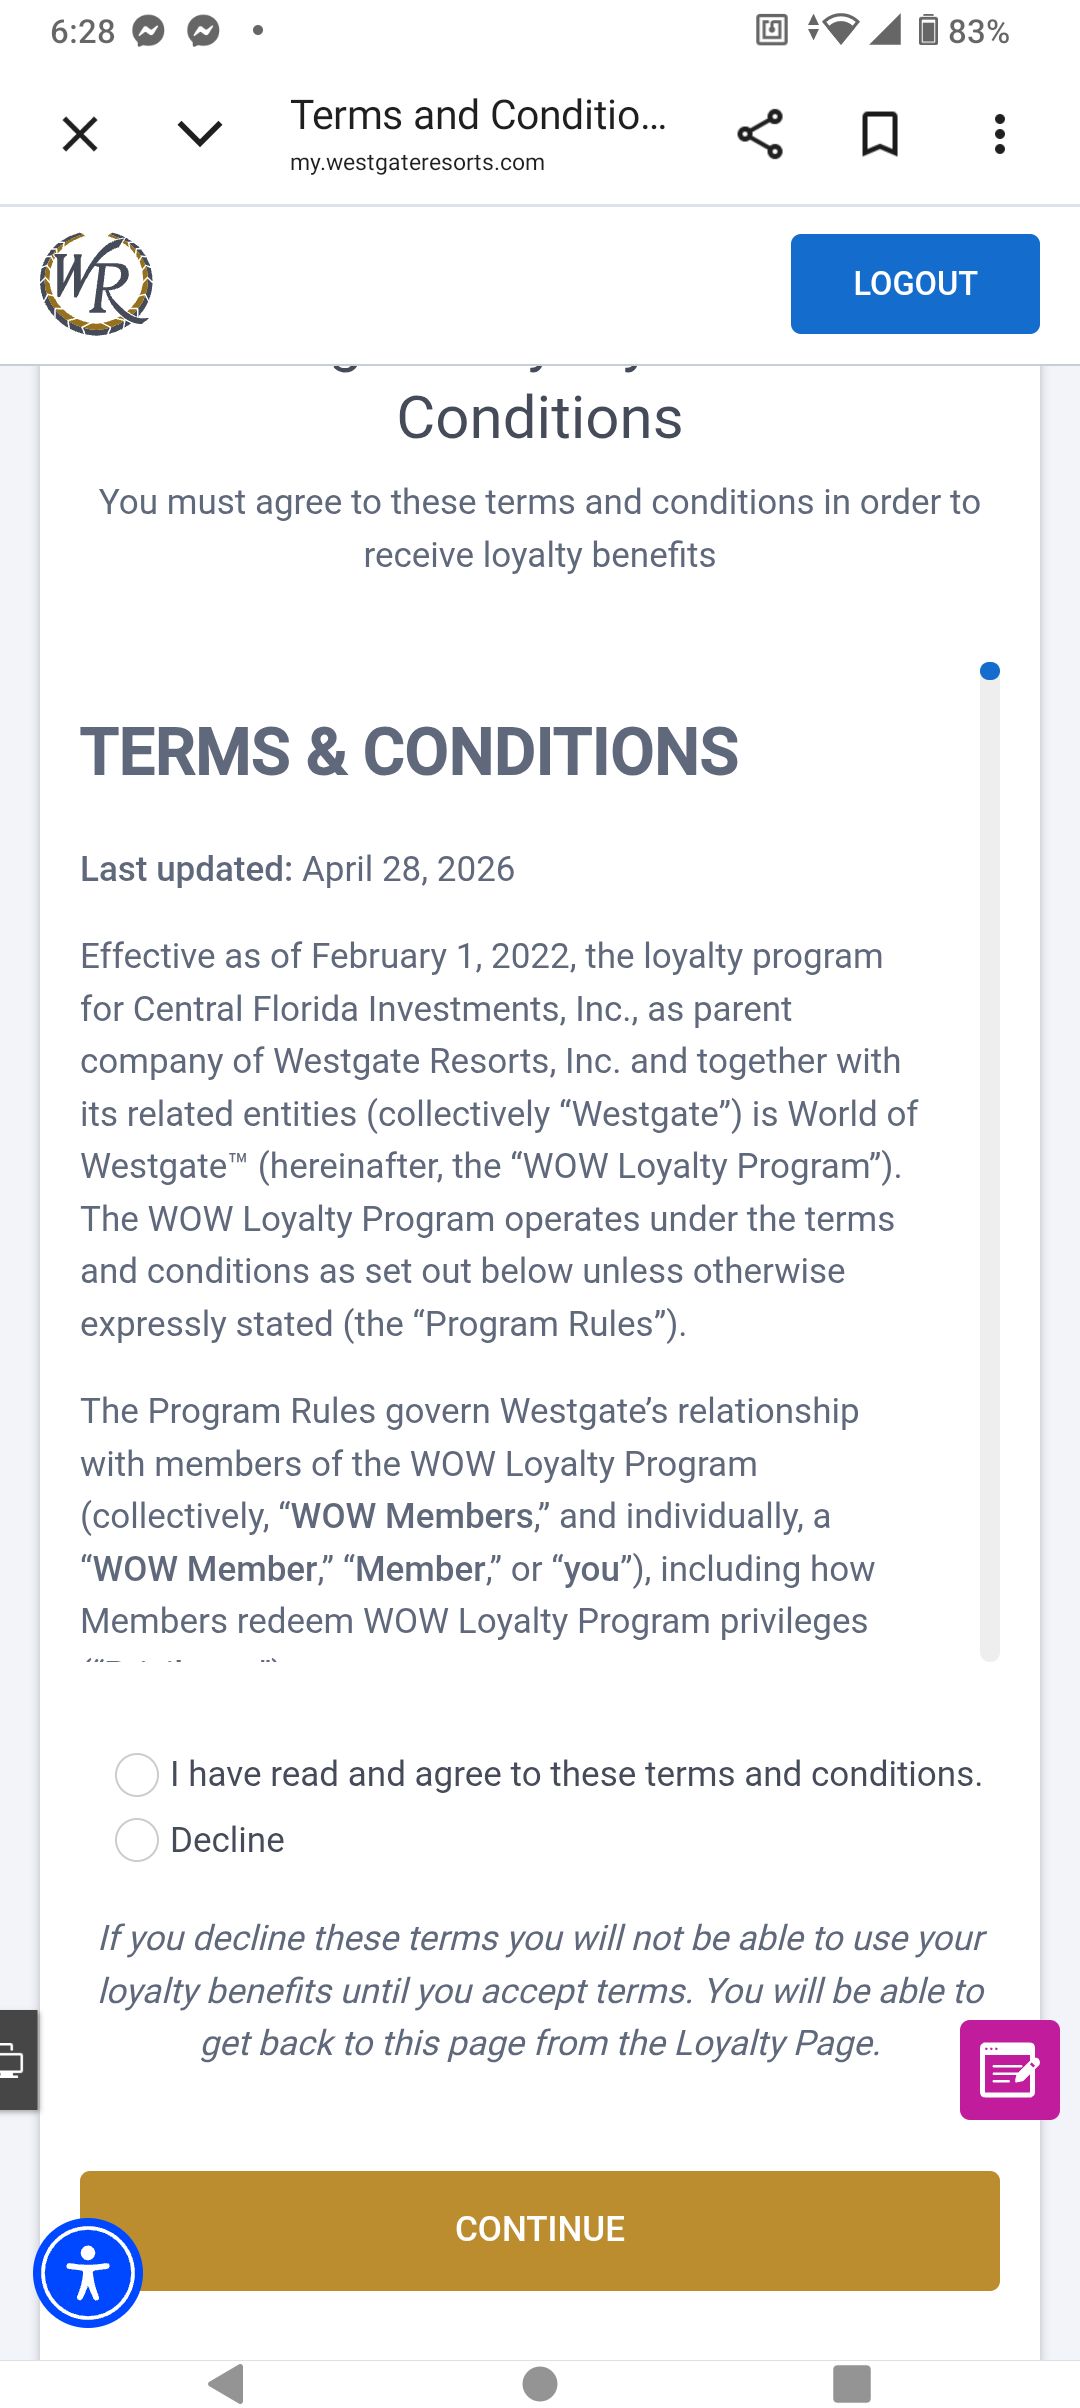1080x2408 pixels.
Task: Tap the Android home navigation button
Action: click(x=540, y=2384)
